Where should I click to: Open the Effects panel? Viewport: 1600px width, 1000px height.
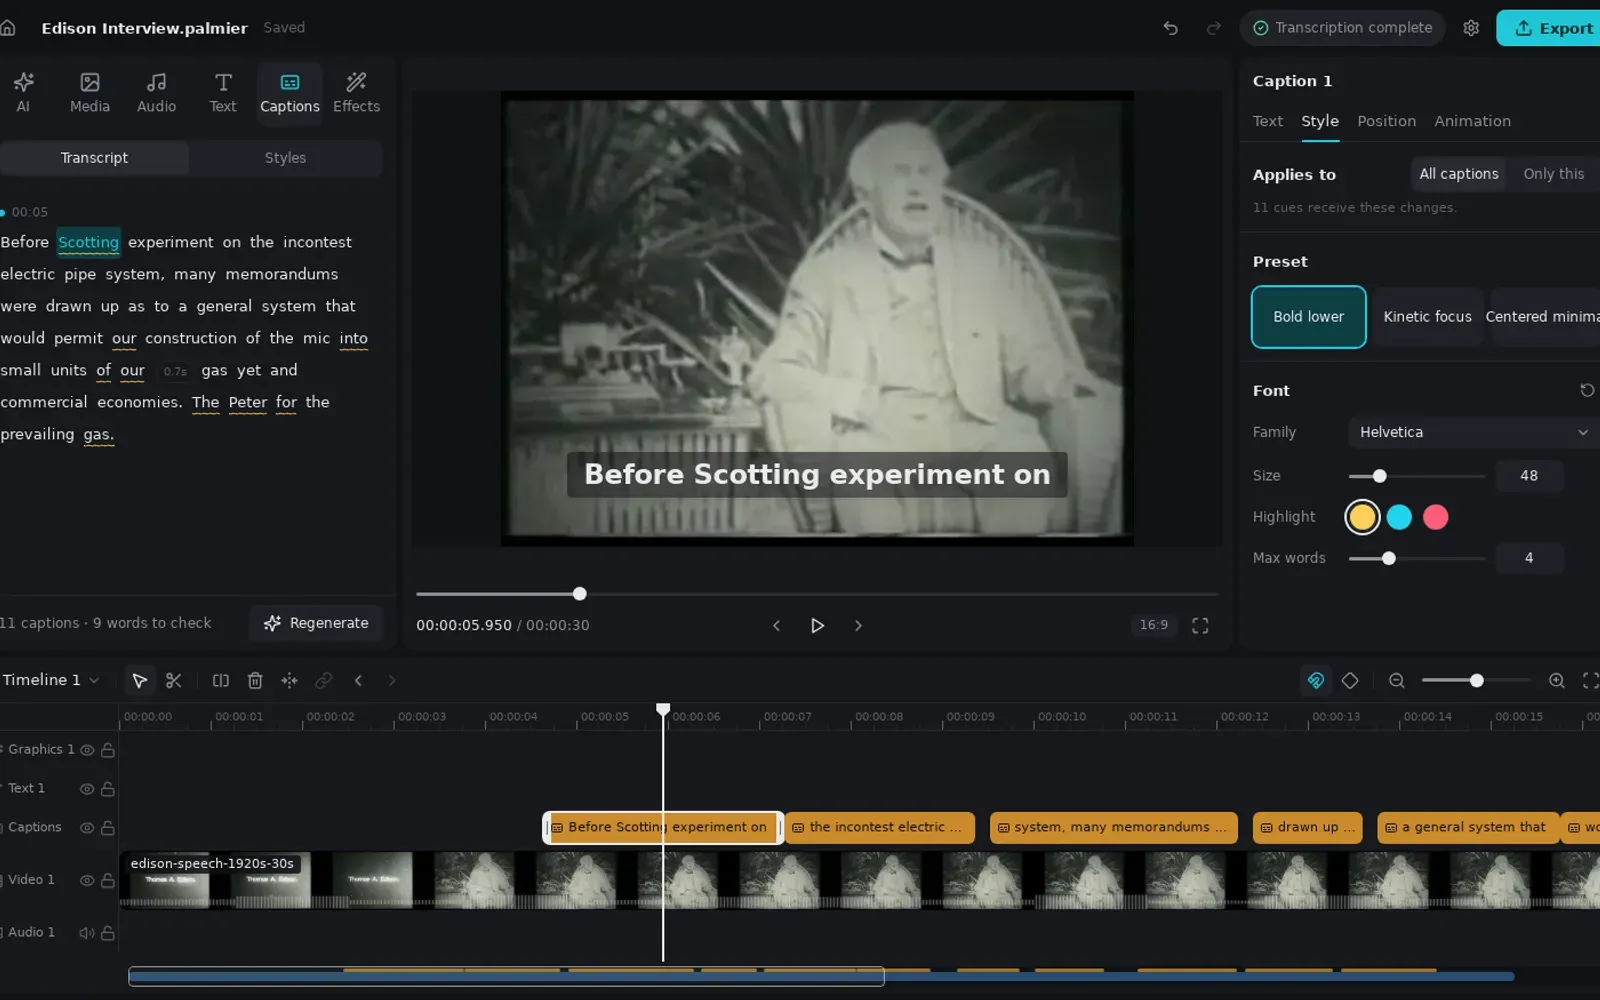(356, 93)
